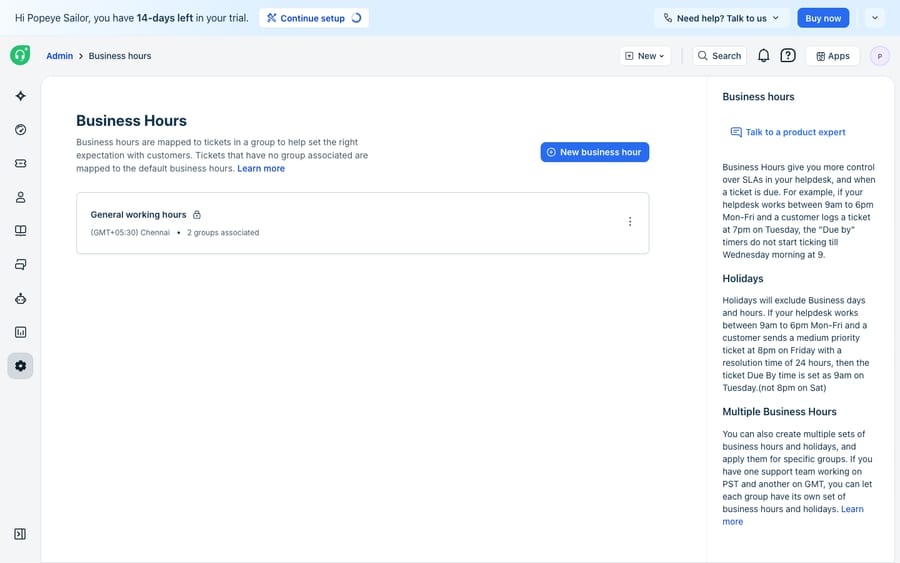Click the lock icon beside General working hours
The width and height of the screenshot is (900, 563).
pos(197,215)
